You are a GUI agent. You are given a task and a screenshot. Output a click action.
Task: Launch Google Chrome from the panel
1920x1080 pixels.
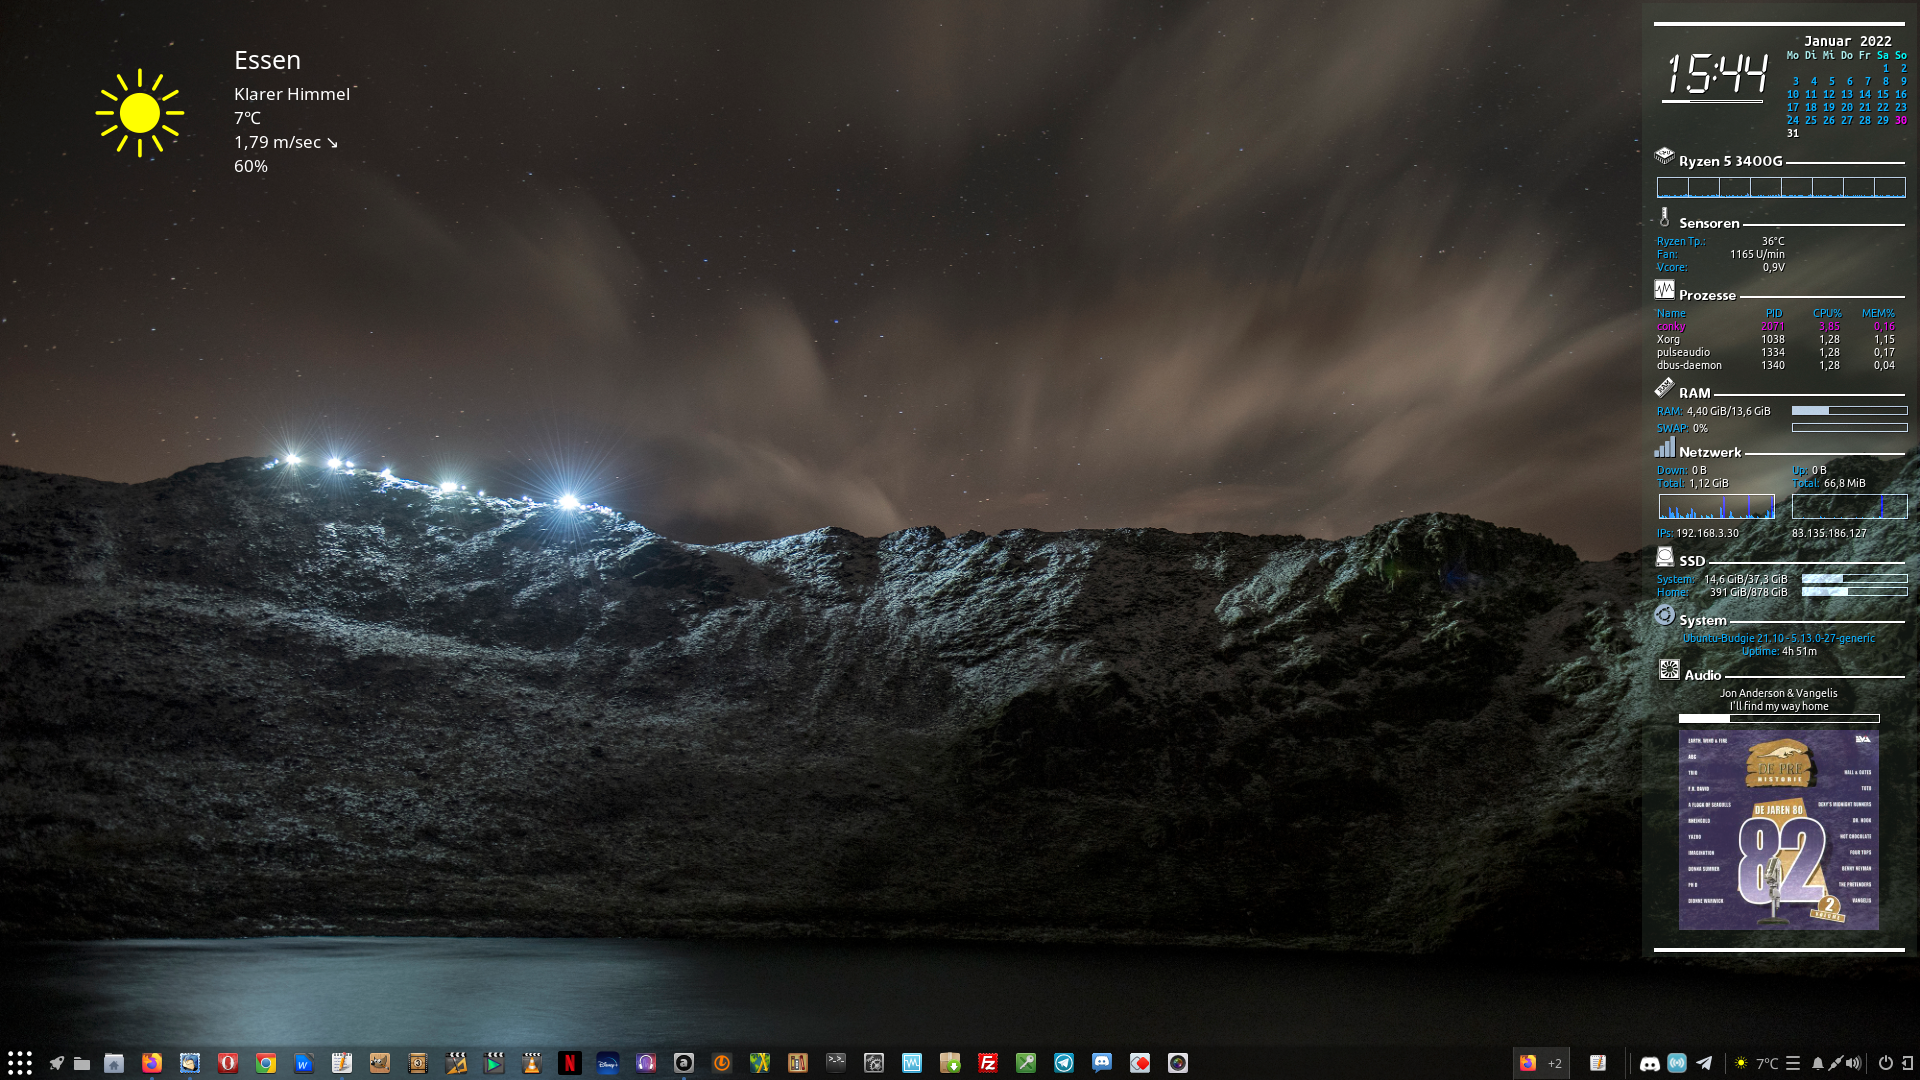coord(266,1063)
